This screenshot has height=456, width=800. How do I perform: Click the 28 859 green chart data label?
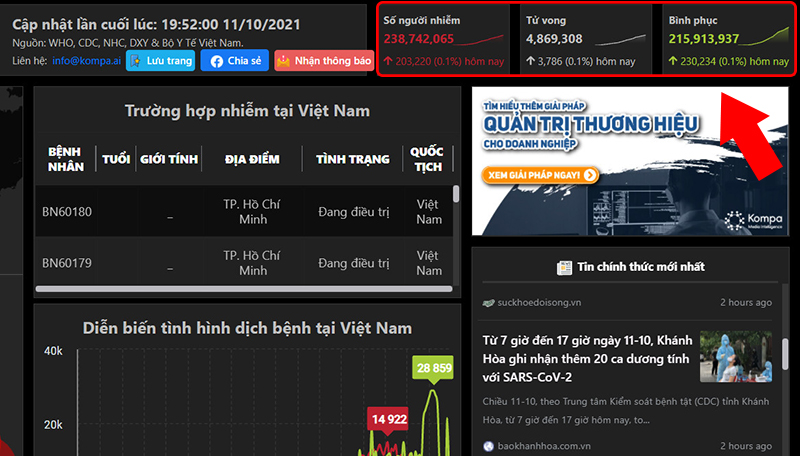(x=434, y=369)
